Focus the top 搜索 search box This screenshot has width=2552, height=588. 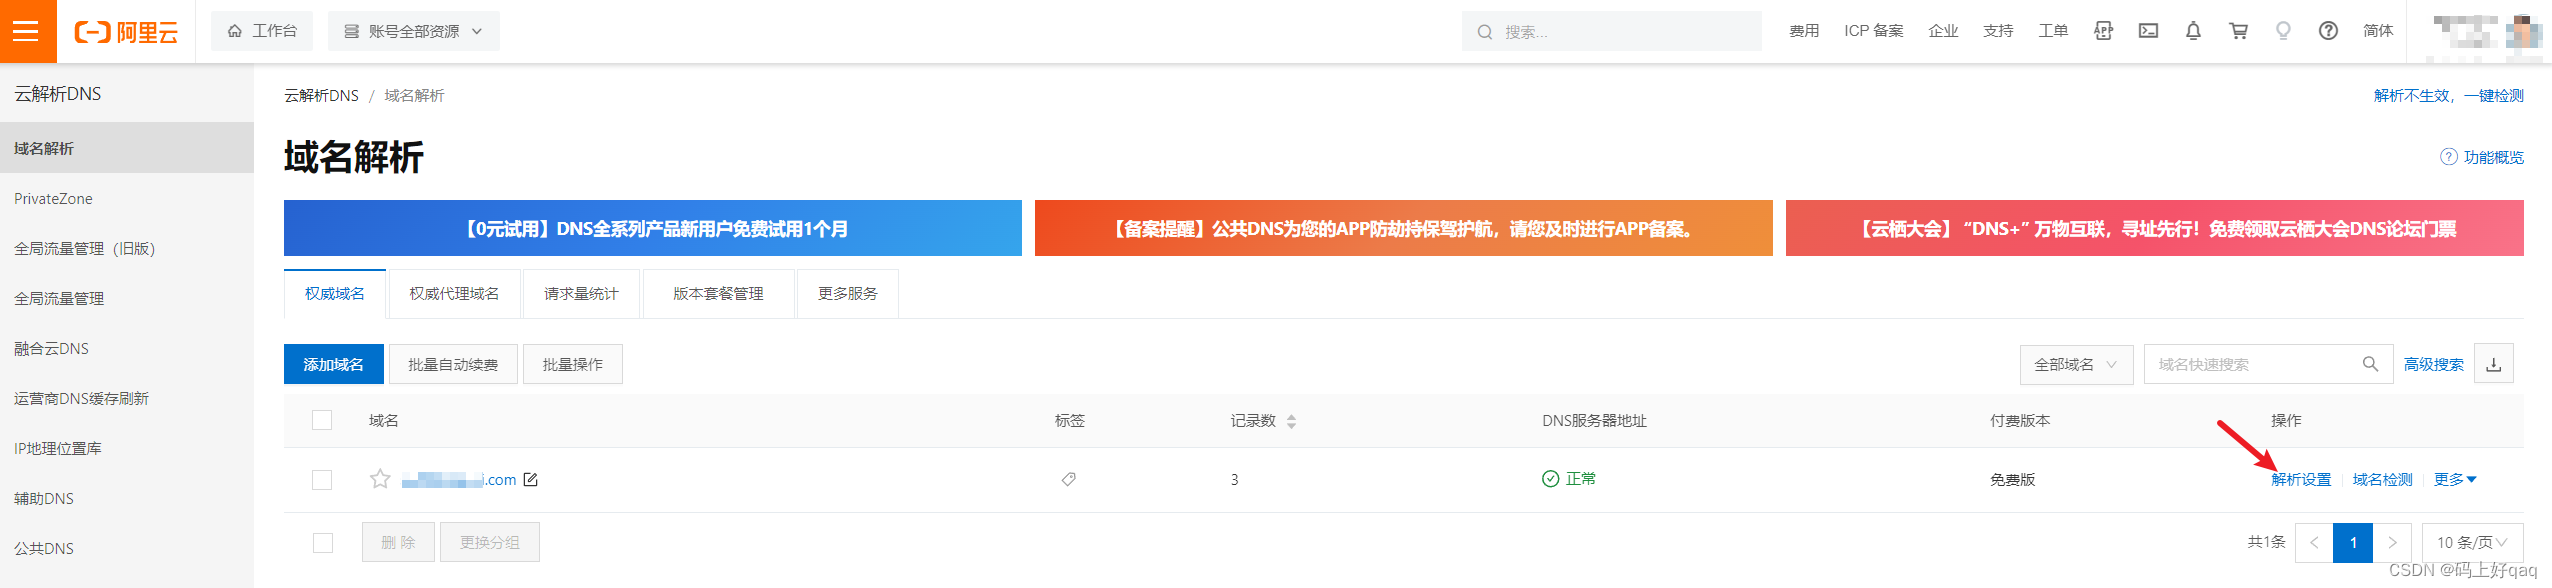[1611, 31]
